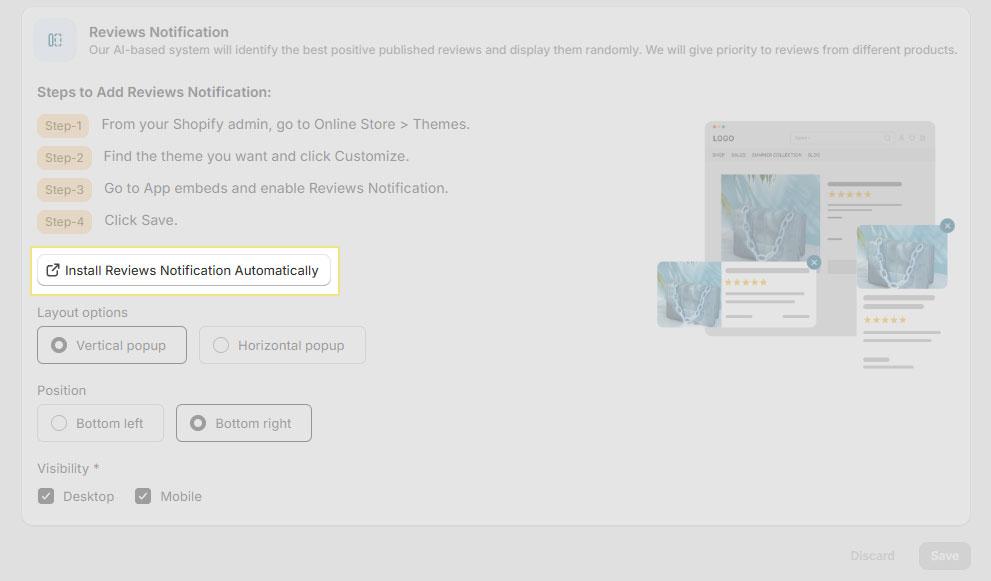Open BLOG in the preview navigation
Viewport: 991px width, 581px height.
813,153
